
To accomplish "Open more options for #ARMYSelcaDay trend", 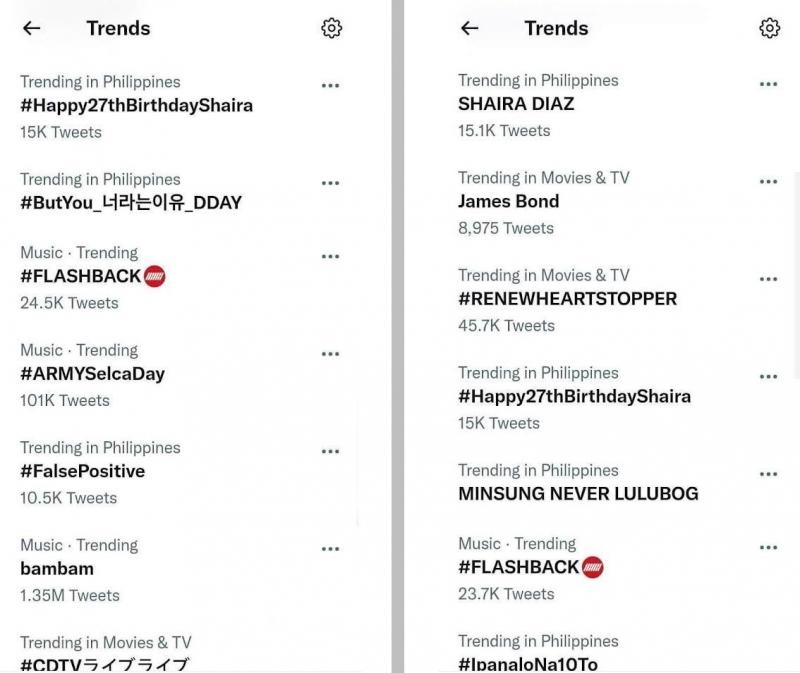I will click(x=331, y=354).
